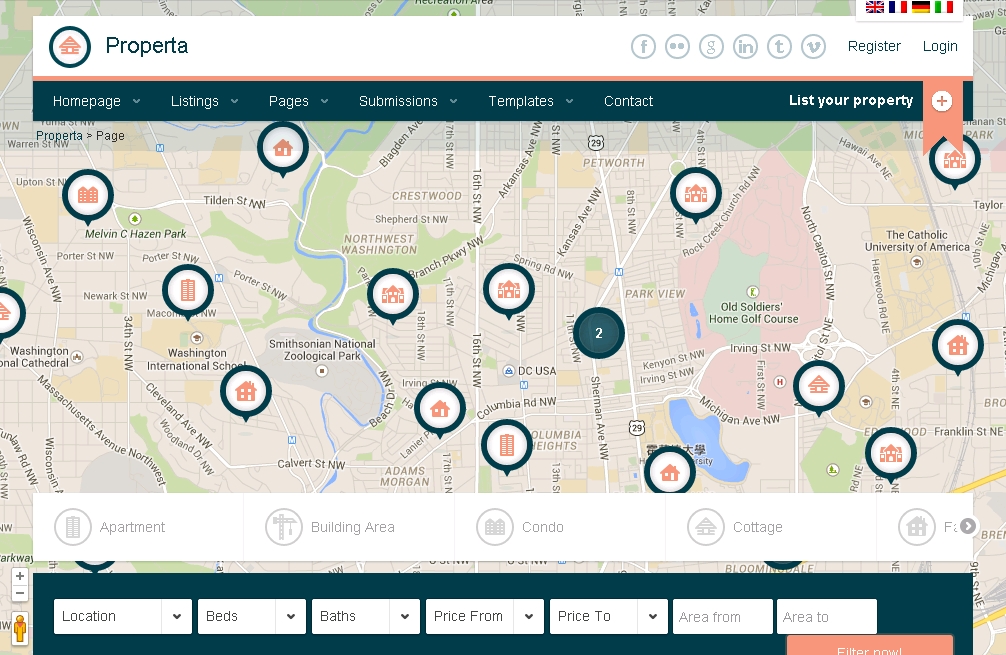The width and height of the screenshot is (1006, 655).
Task: Click the Area from input field
Action: click(x=722, y=617)
